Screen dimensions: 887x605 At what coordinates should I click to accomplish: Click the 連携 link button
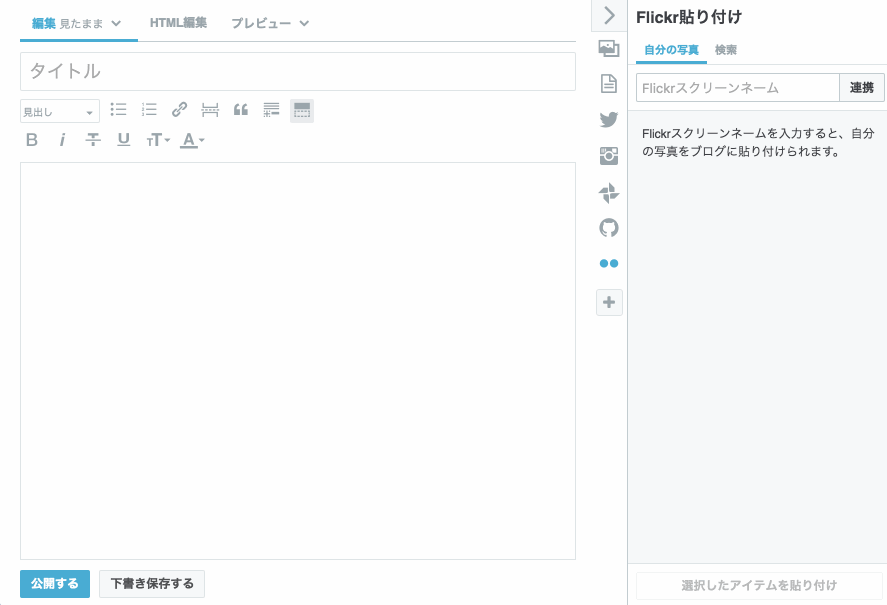861,87
